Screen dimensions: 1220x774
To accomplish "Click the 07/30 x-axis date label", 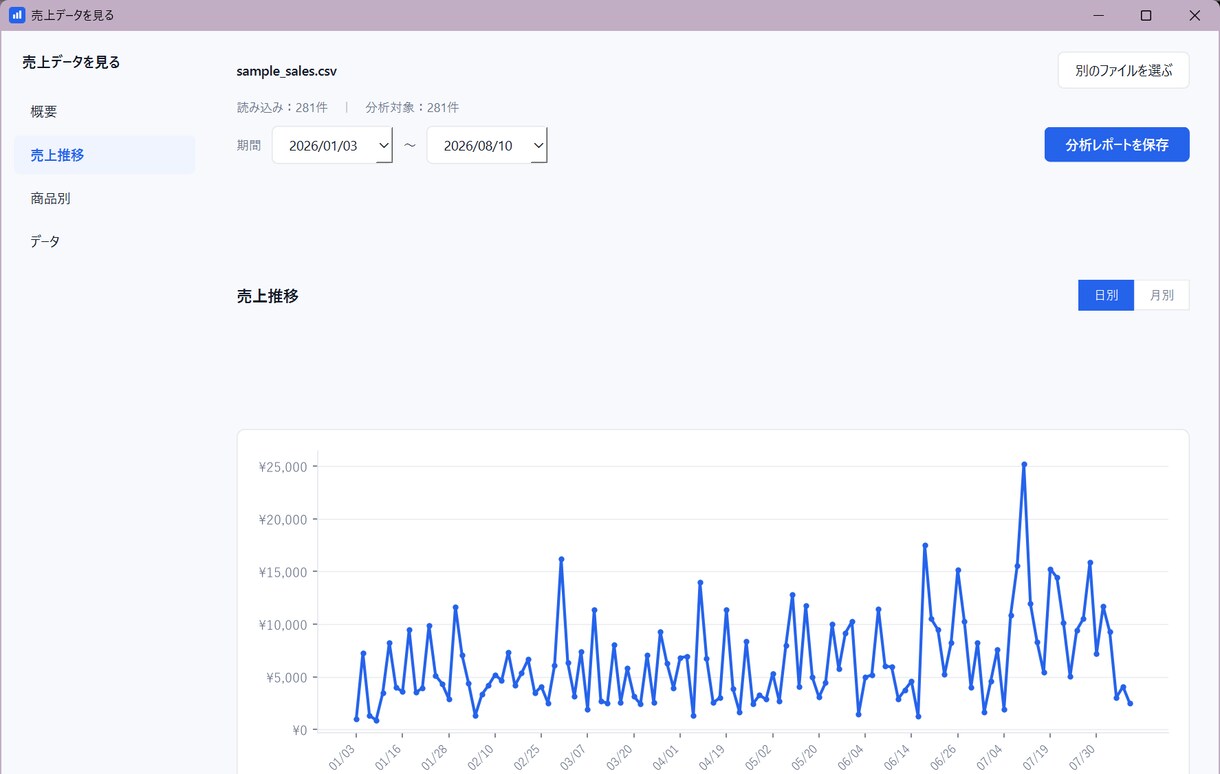I will point(1082,757).
